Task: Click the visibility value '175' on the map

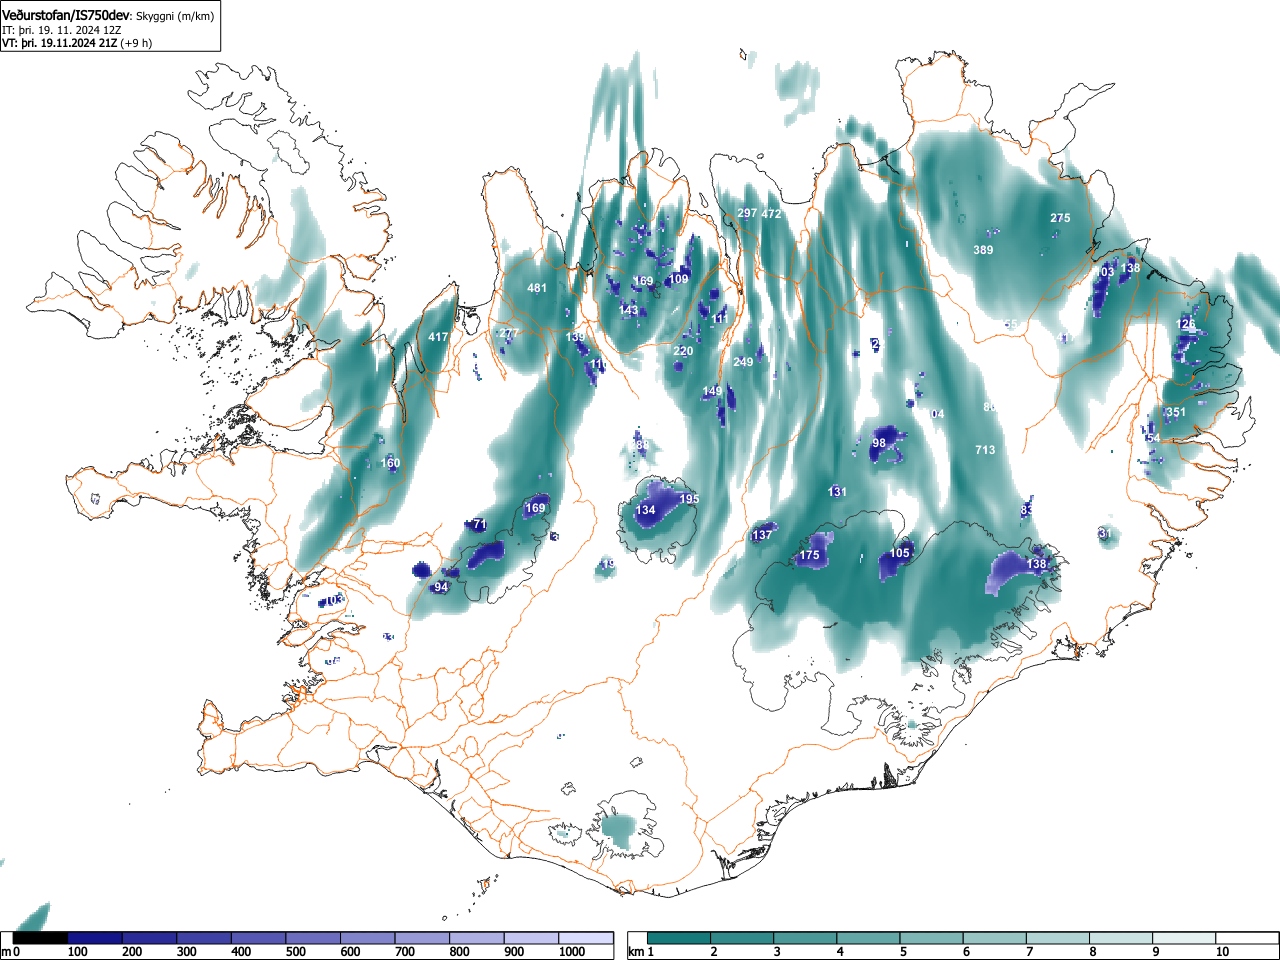Action: (809, 555)
